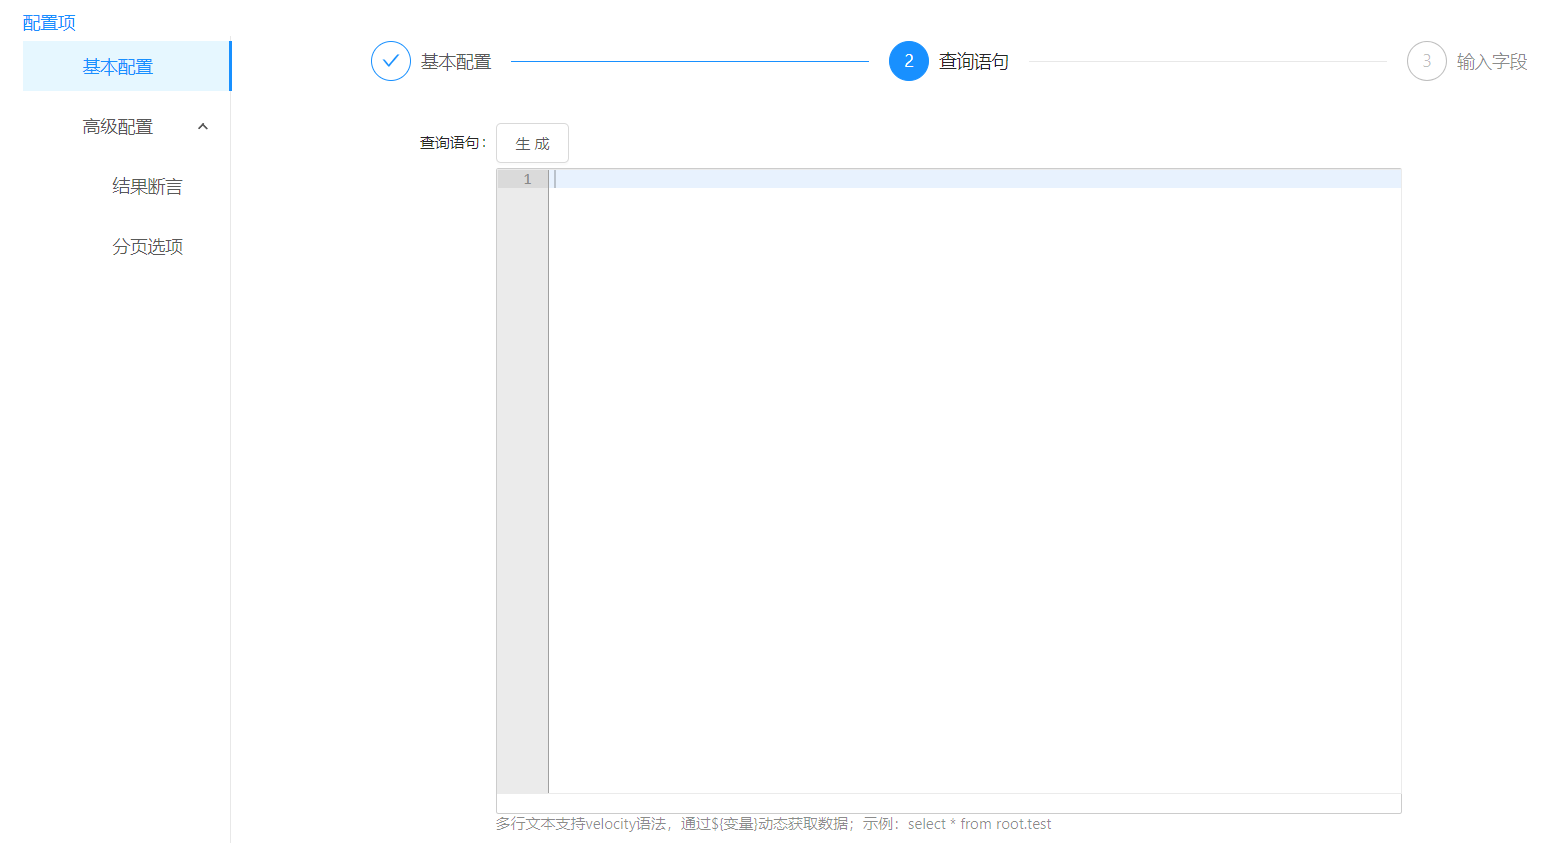Click the 输入字段 step label
Image resolution: width=1547 pixels, height=843 pixels.
coord(1491,62)
